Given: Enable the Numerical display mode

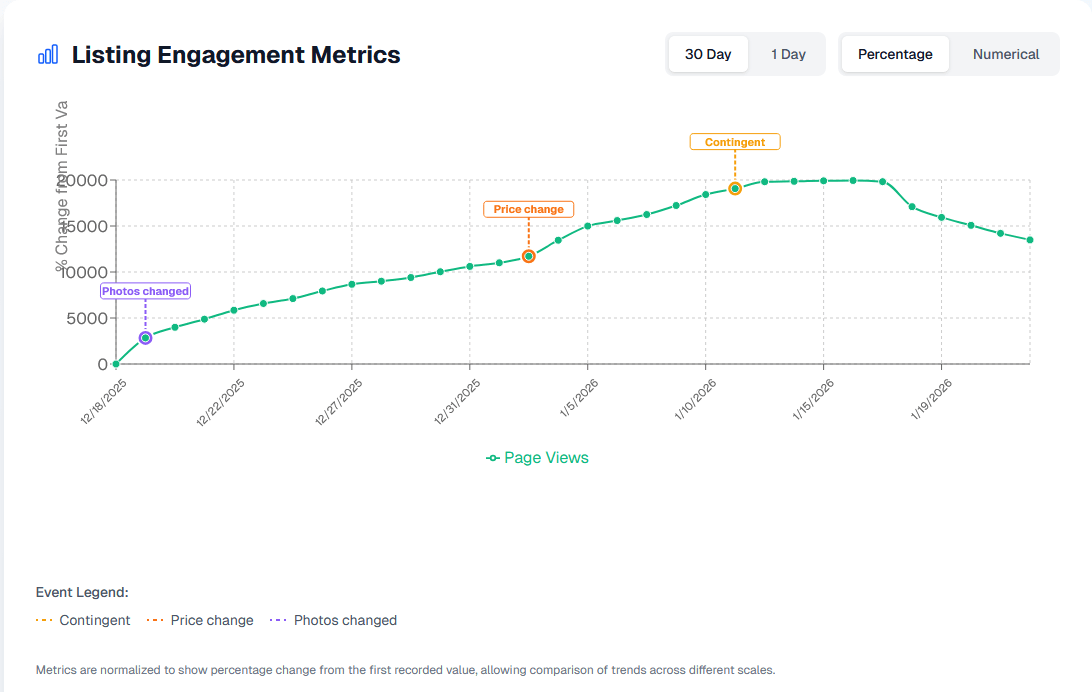Looking at the screenshot, I should 1005,54.
